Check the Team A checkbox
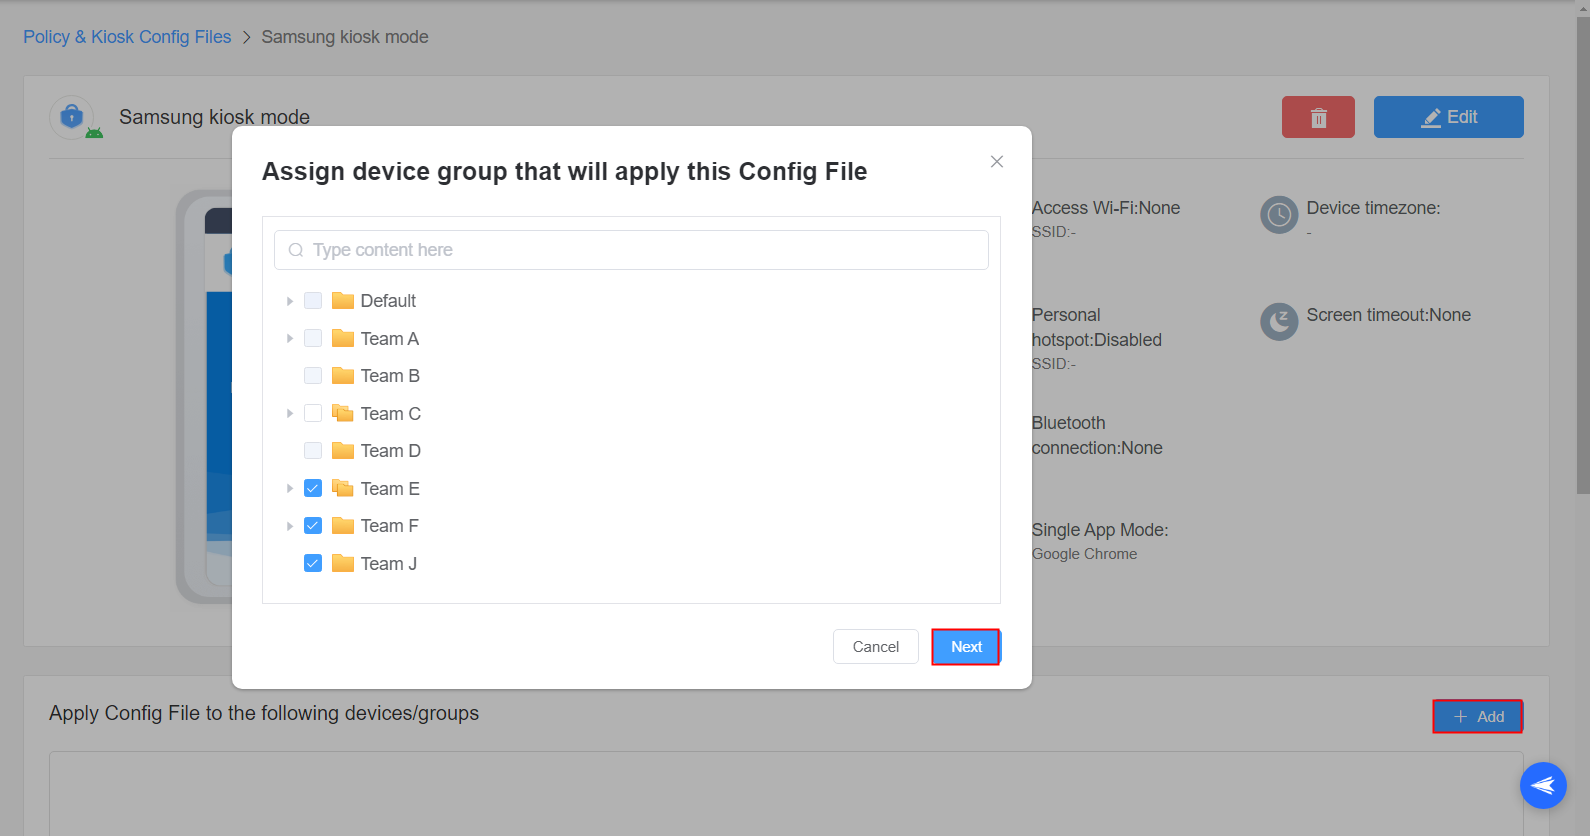The width and height of the screenshot is (1590, 836). coord(313,338)
